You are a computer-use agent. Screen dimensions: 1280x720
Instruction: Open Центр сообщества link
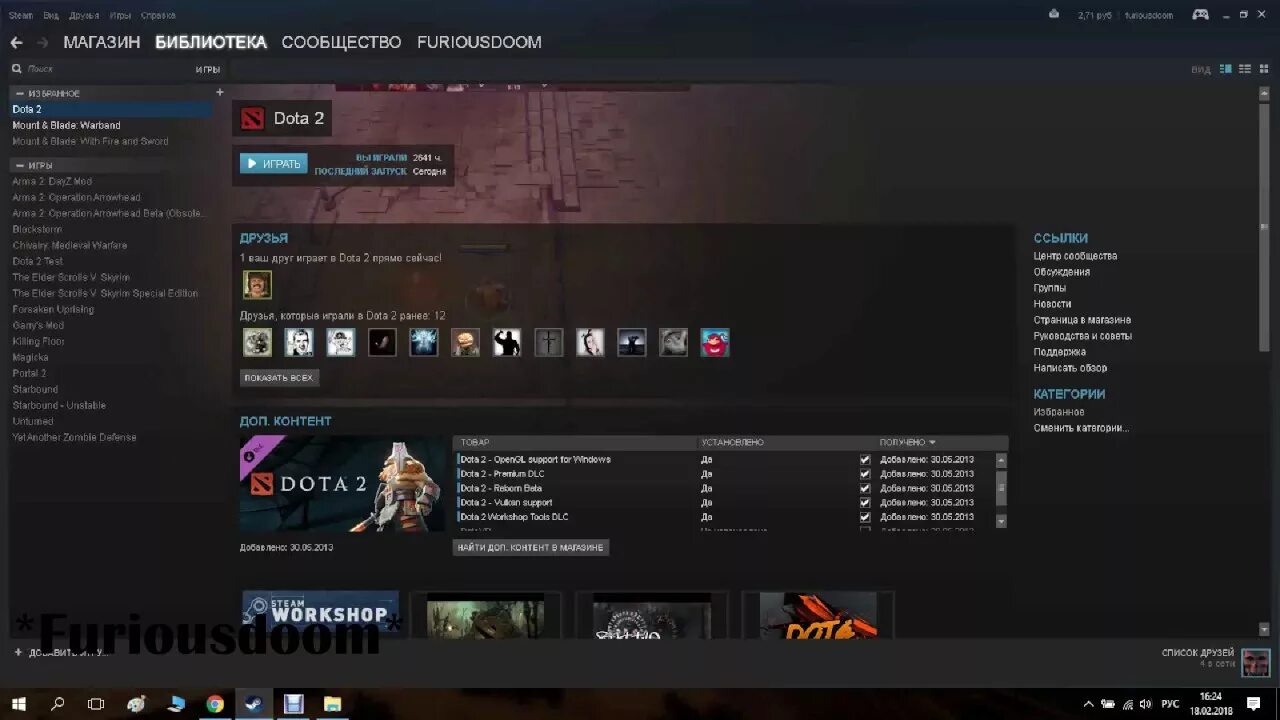coord(1075,256)
